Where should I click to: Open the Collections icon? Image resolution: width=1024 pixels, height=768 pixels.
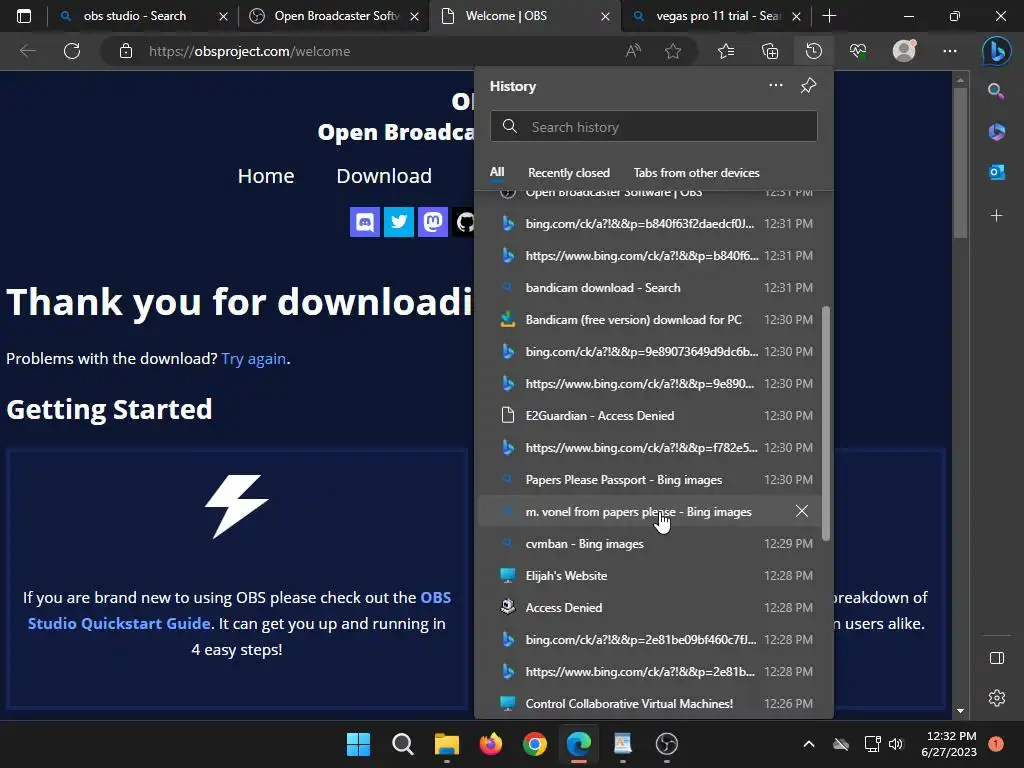pos(770,51)
